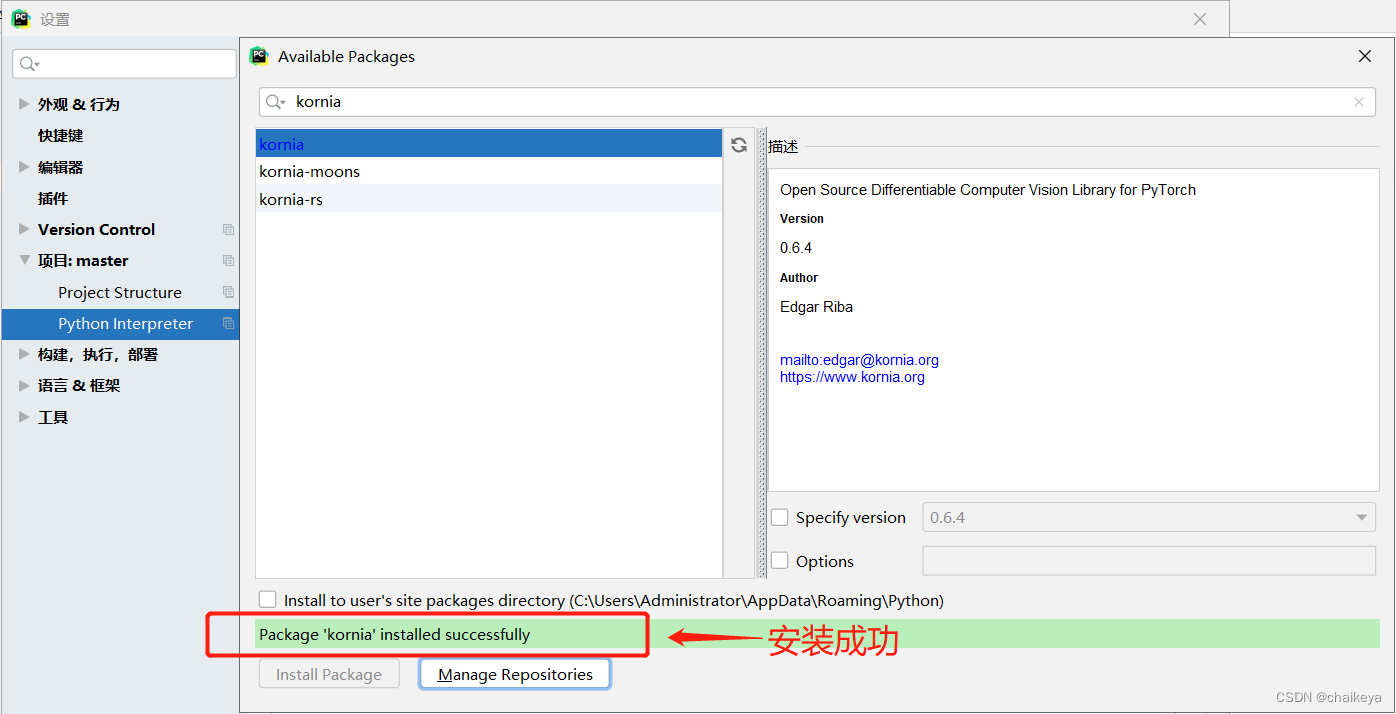Viewport: 1396px width, 714px height.
Task: Click the copy icon next to Python Interpreter
Action: (228, 323)
